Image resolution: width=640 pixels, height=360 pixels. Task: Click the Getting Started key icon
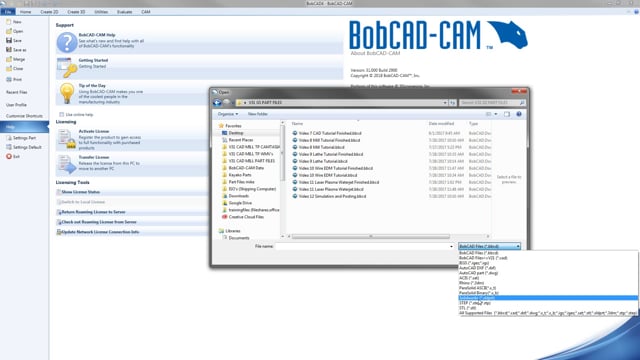tap(67, 68)
